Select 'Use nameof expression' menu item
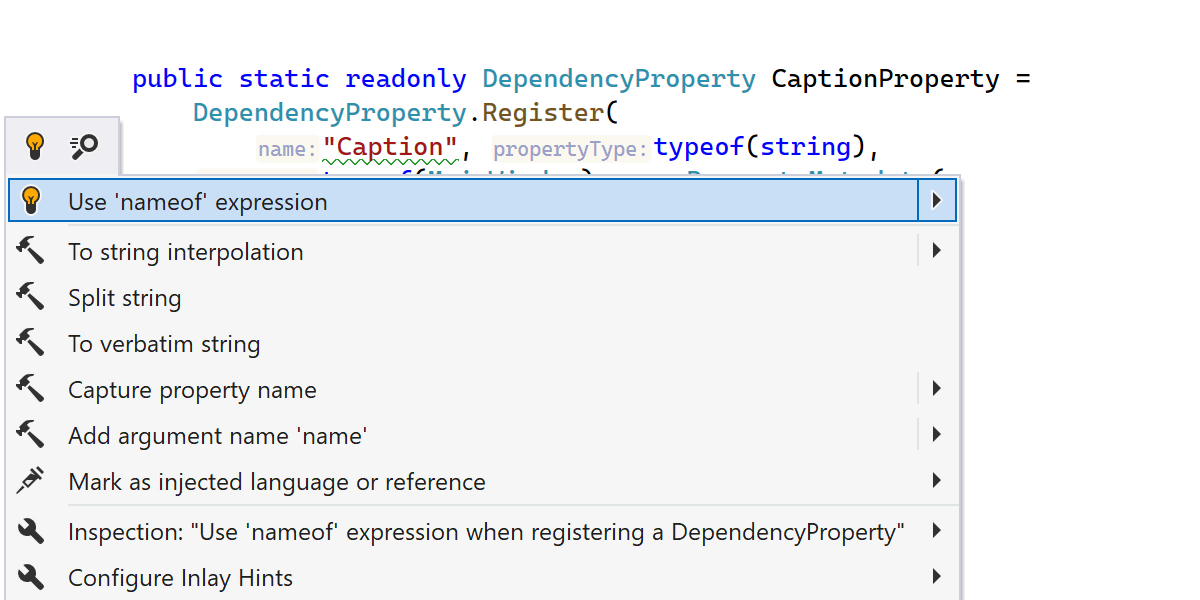1200x600 pixels. tap(198, 202)
